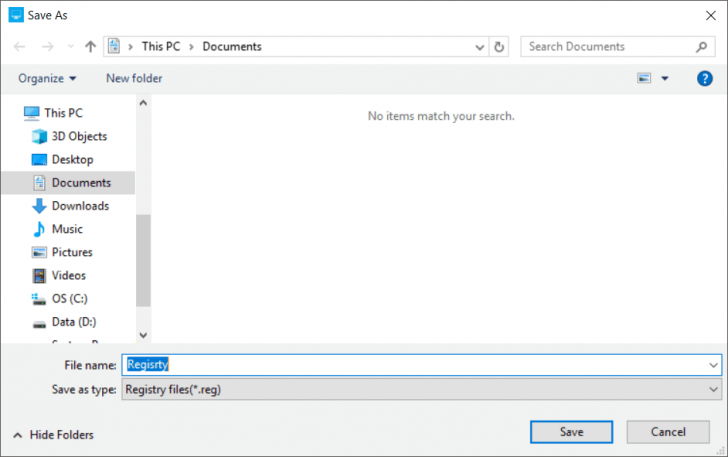728x457 pixels.
Task: Click the sidebar scrollbar thumb
Action: tap(143, 261)
